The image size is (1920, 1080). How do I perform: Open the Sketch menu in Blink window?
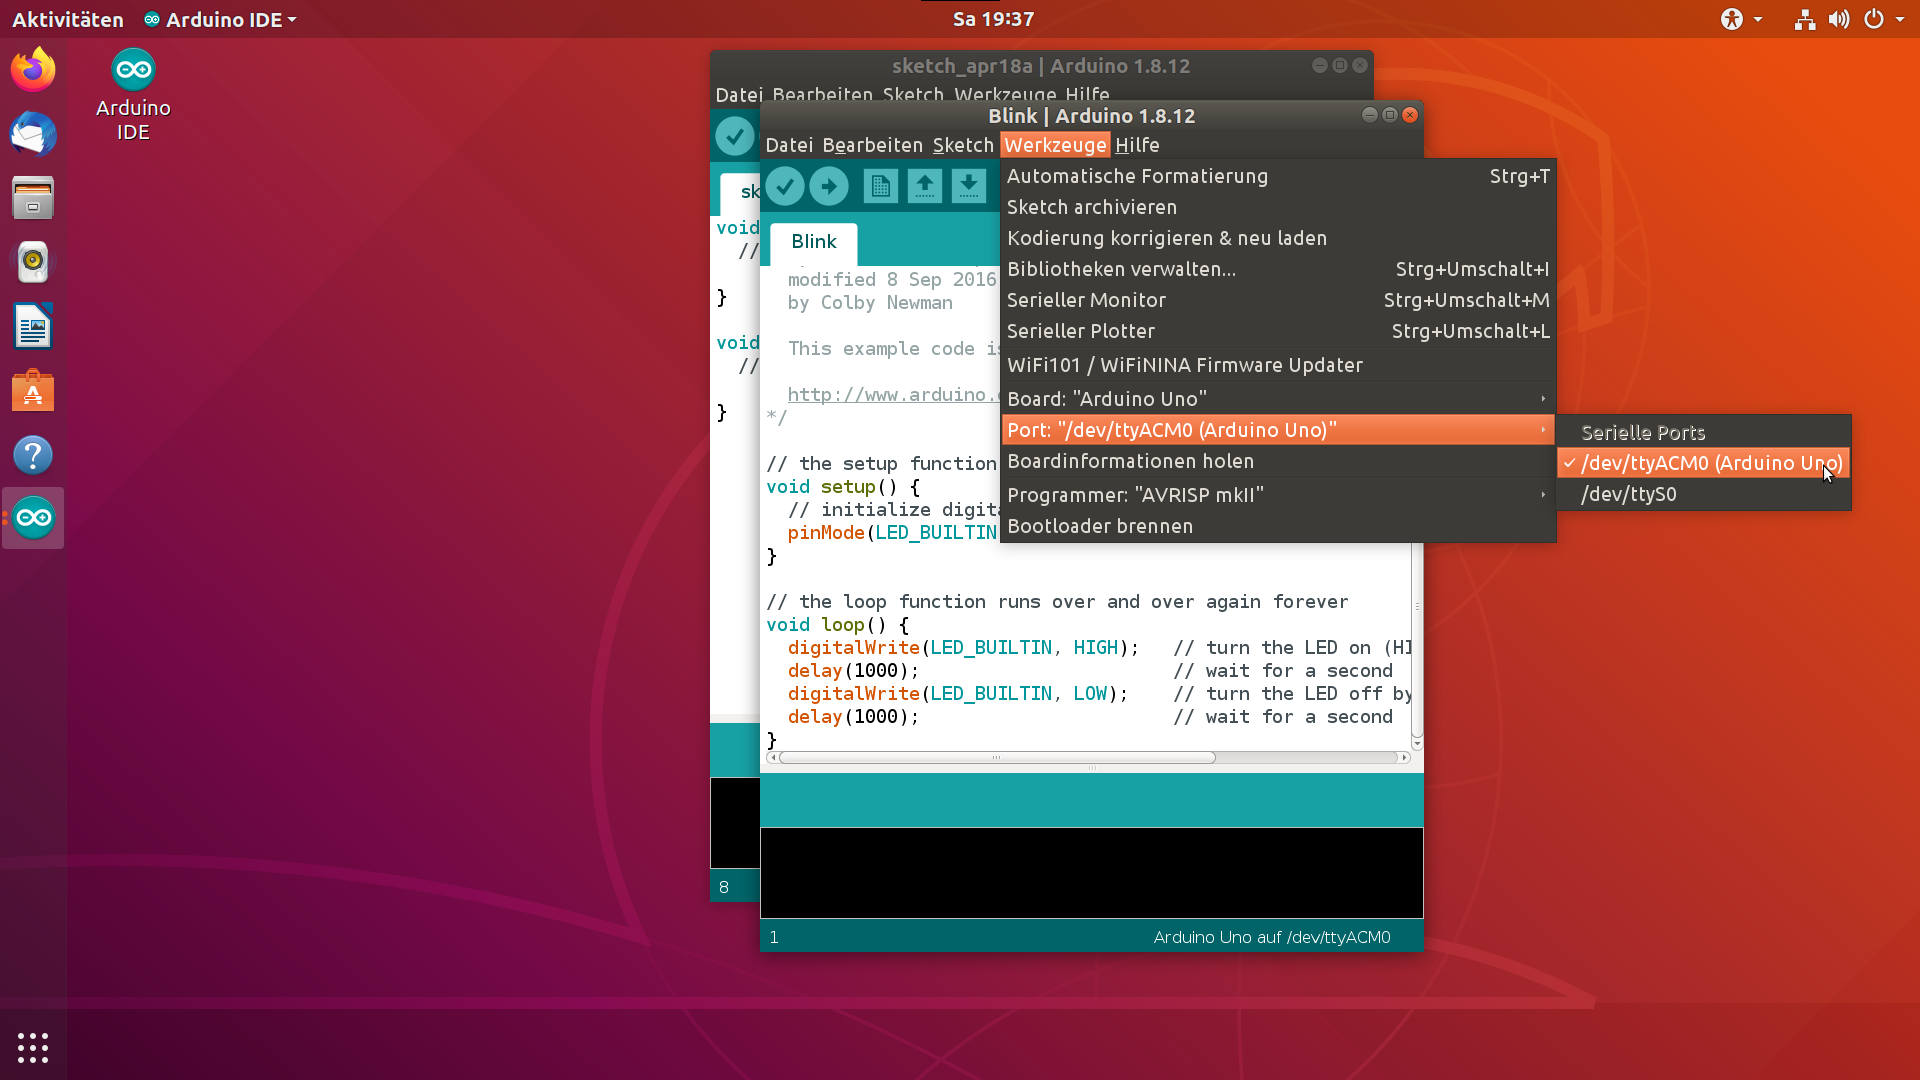963,145
